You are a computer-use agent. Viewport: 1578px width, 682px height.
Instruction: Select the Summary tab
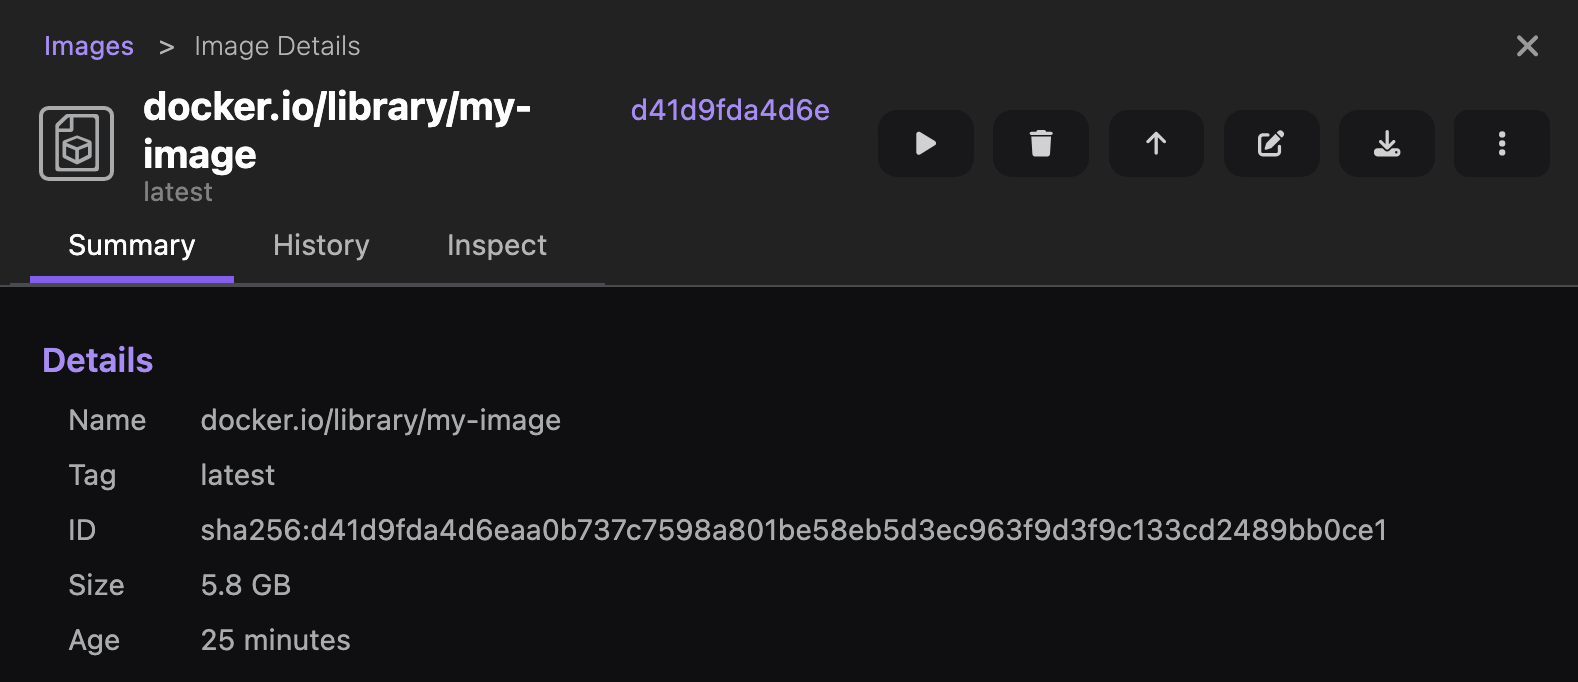coord(131,245)
